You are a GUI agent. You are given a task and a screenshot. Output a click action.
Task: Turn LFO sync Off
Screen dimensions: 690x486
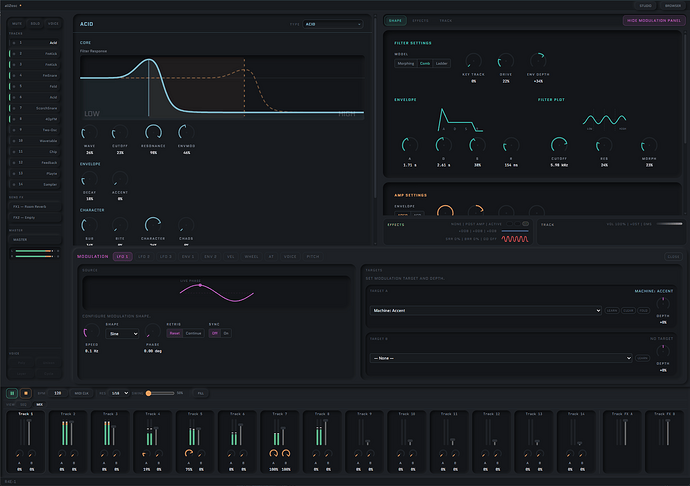[215, 333]
